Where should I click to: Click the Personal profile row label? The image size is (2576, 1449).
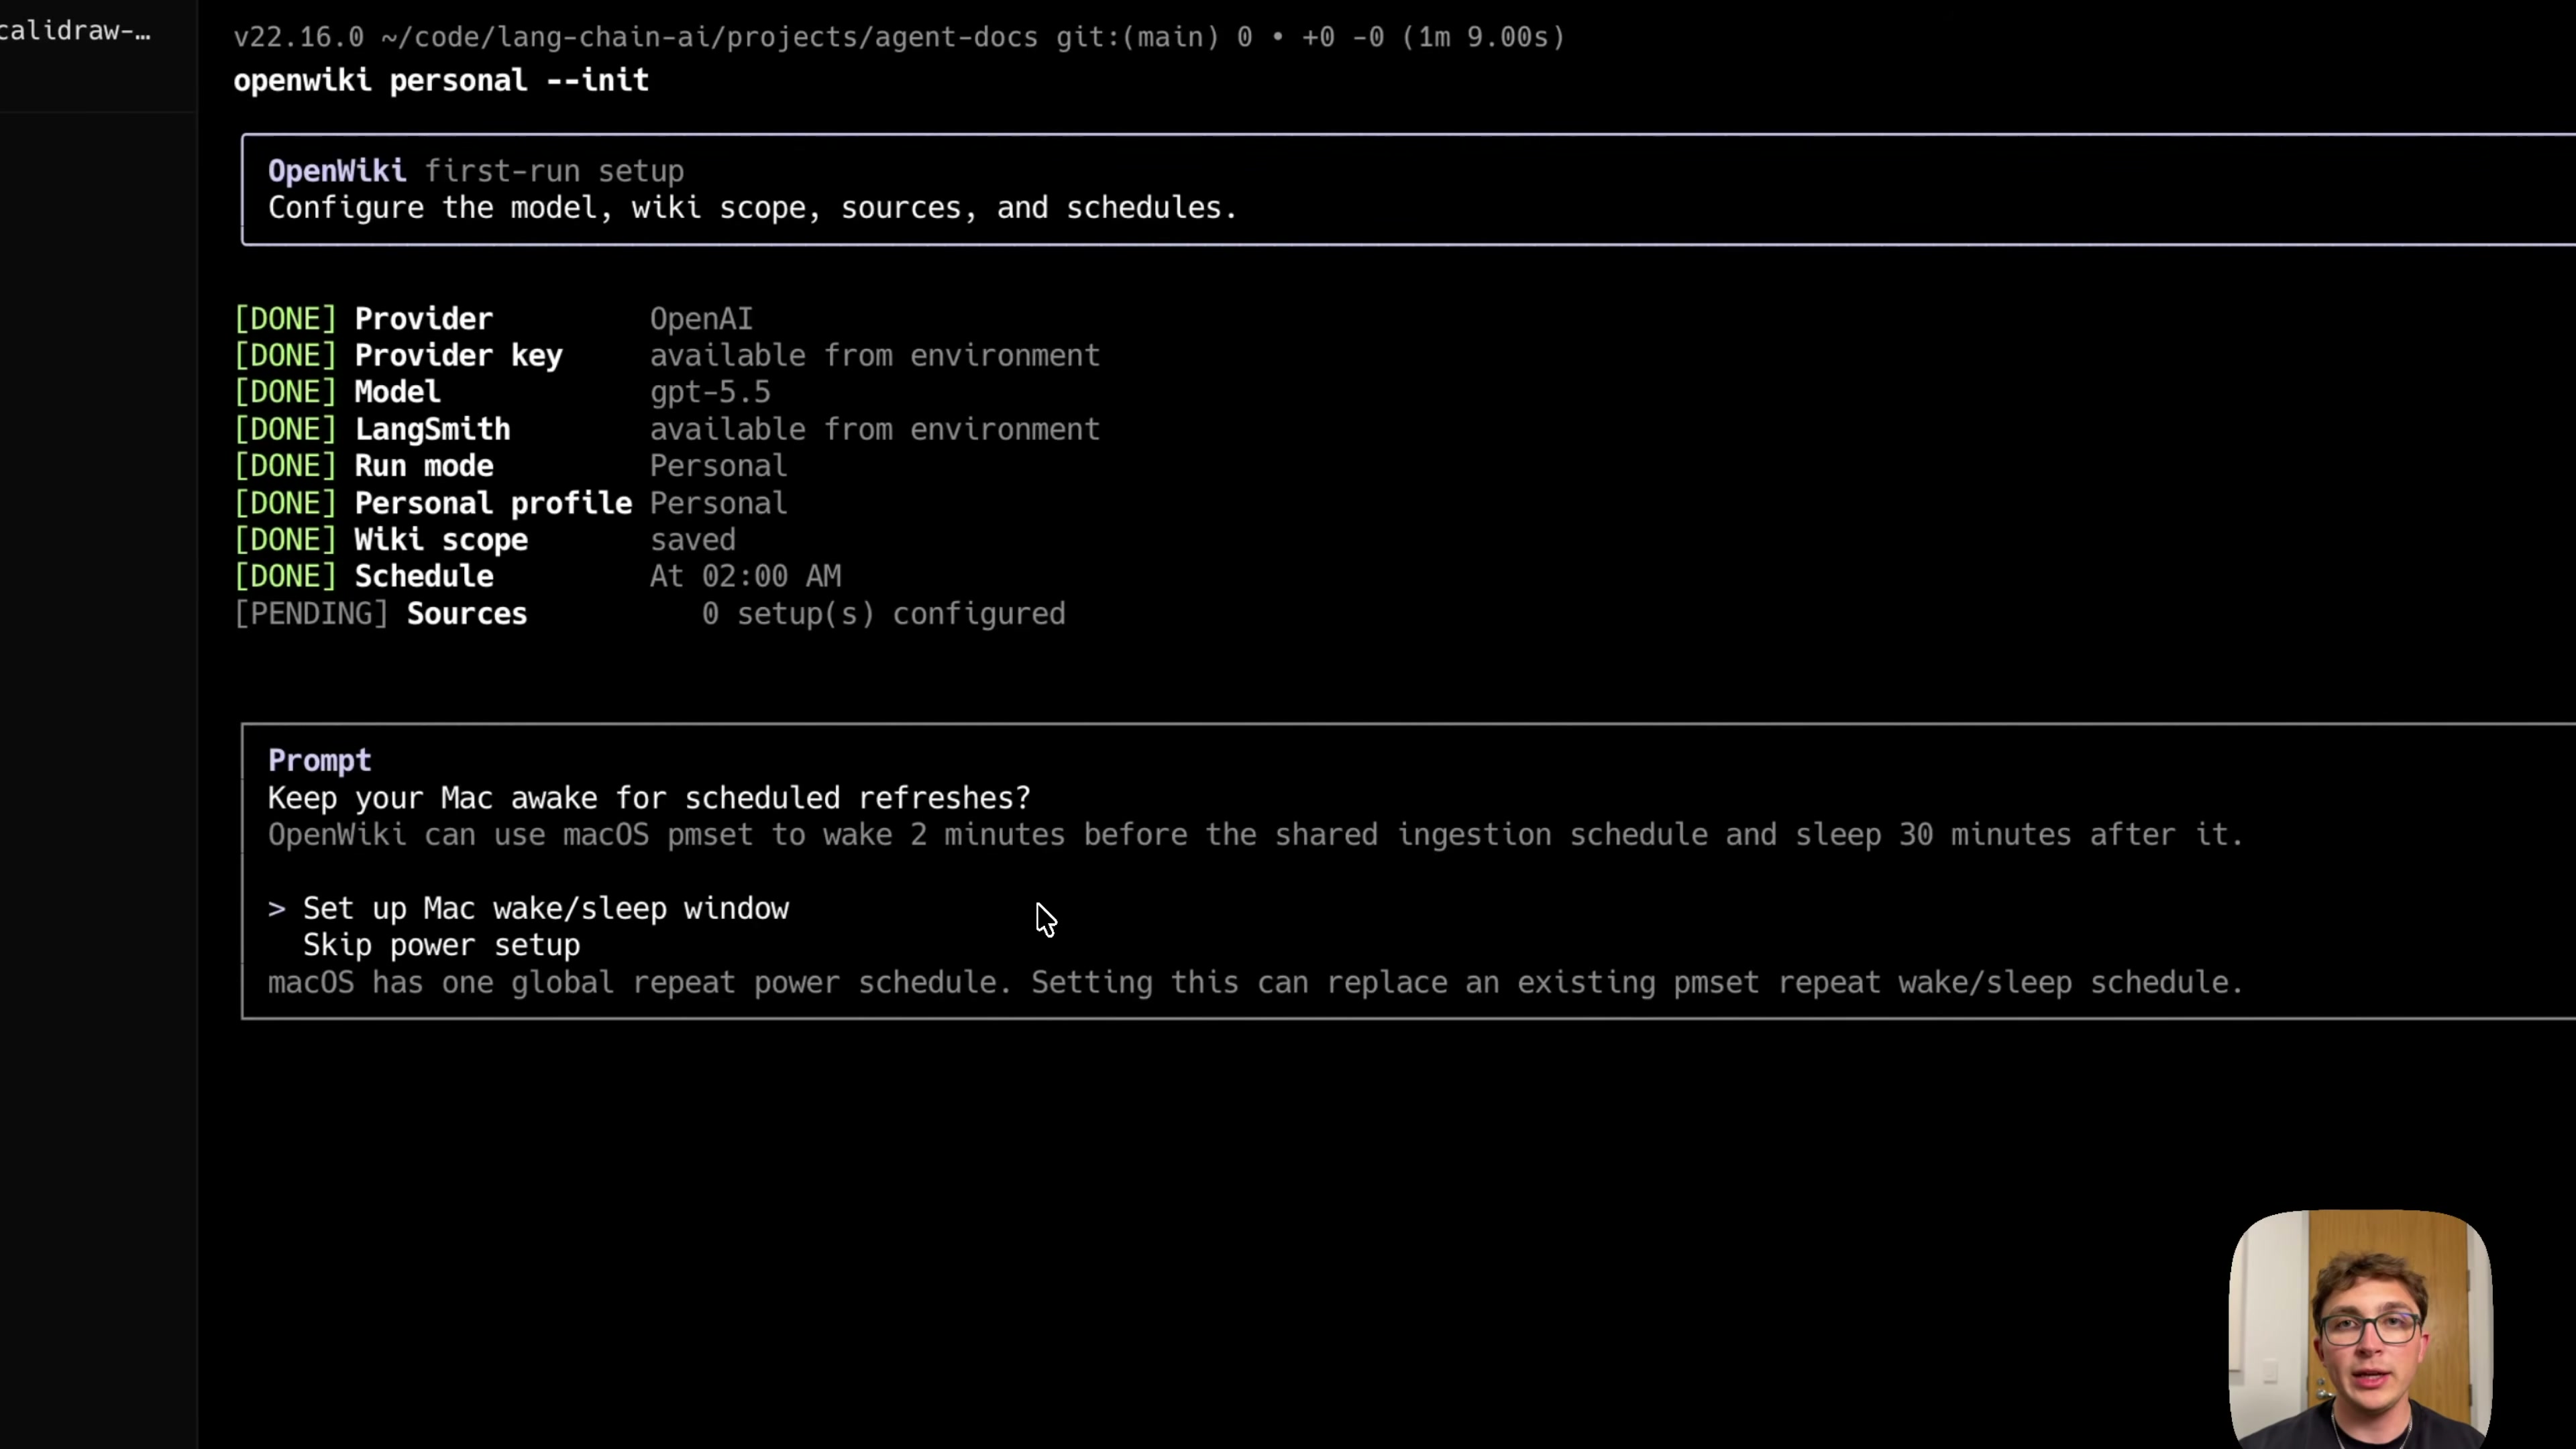click(493, 503)
